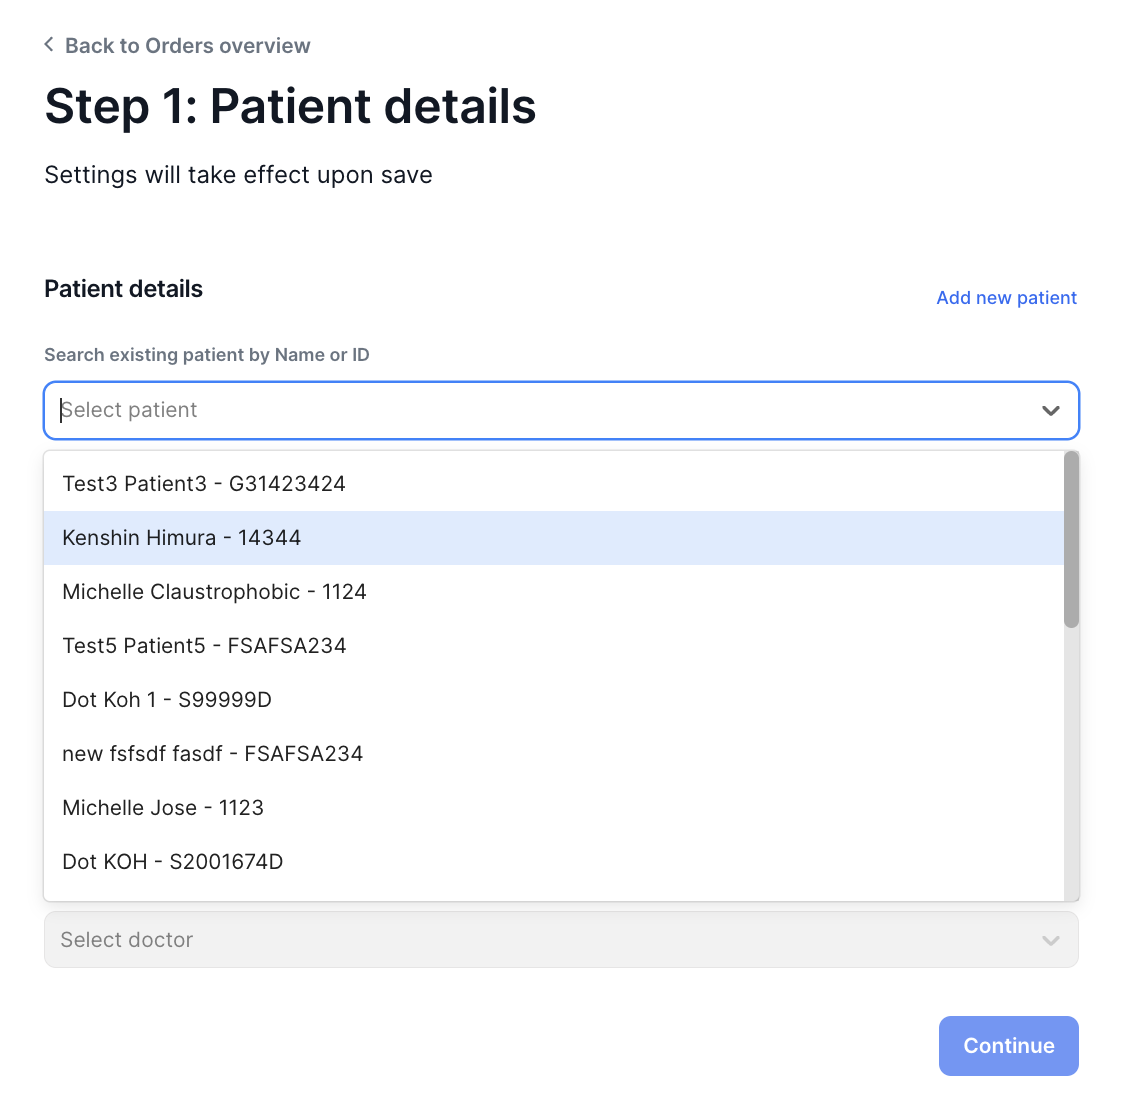The height and width of the screenshot is (1120, 1128).
Task: Open the Select doctor dropdown
Action: [540, 940]
